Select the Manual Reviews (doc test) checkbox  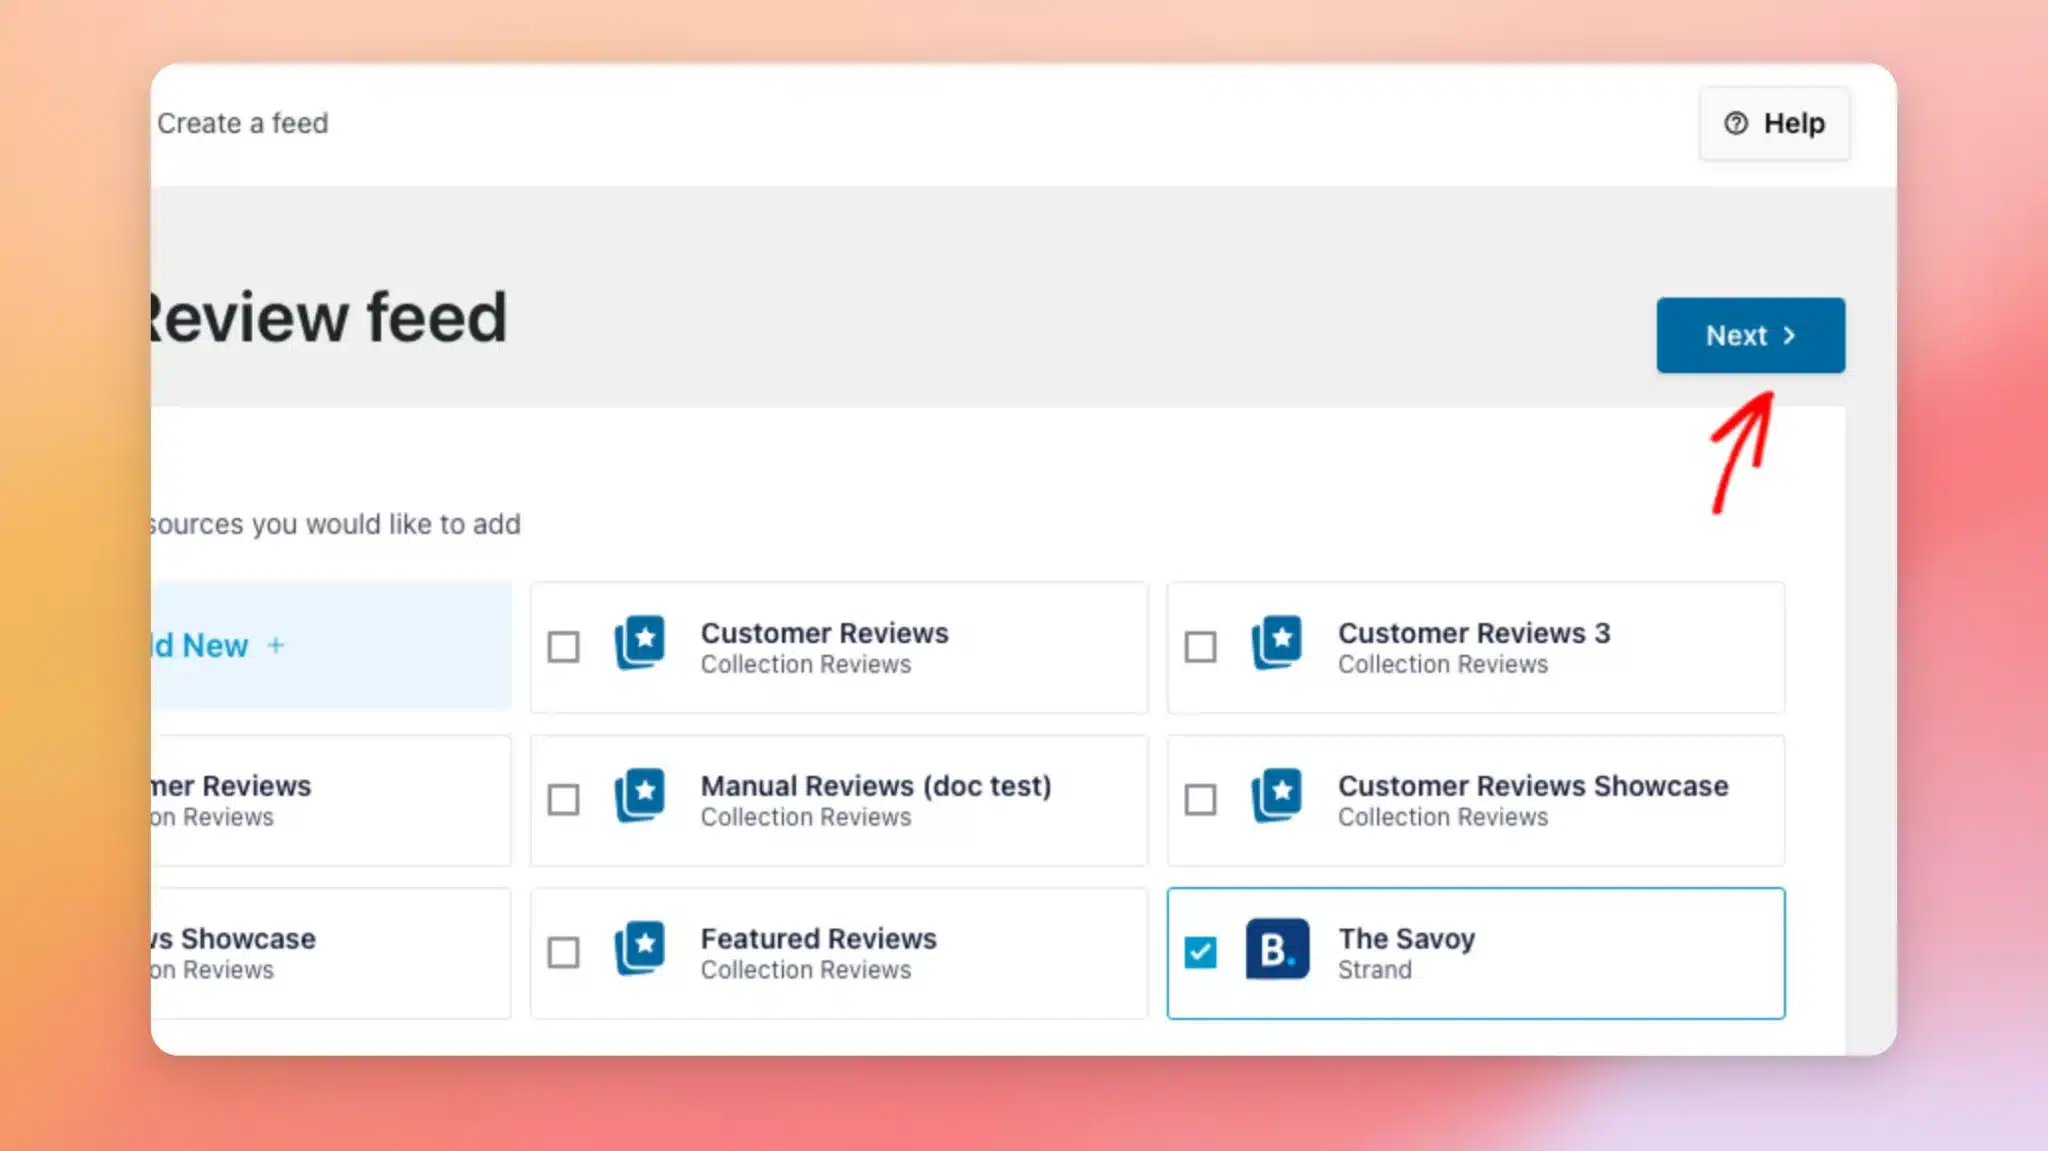563,800
